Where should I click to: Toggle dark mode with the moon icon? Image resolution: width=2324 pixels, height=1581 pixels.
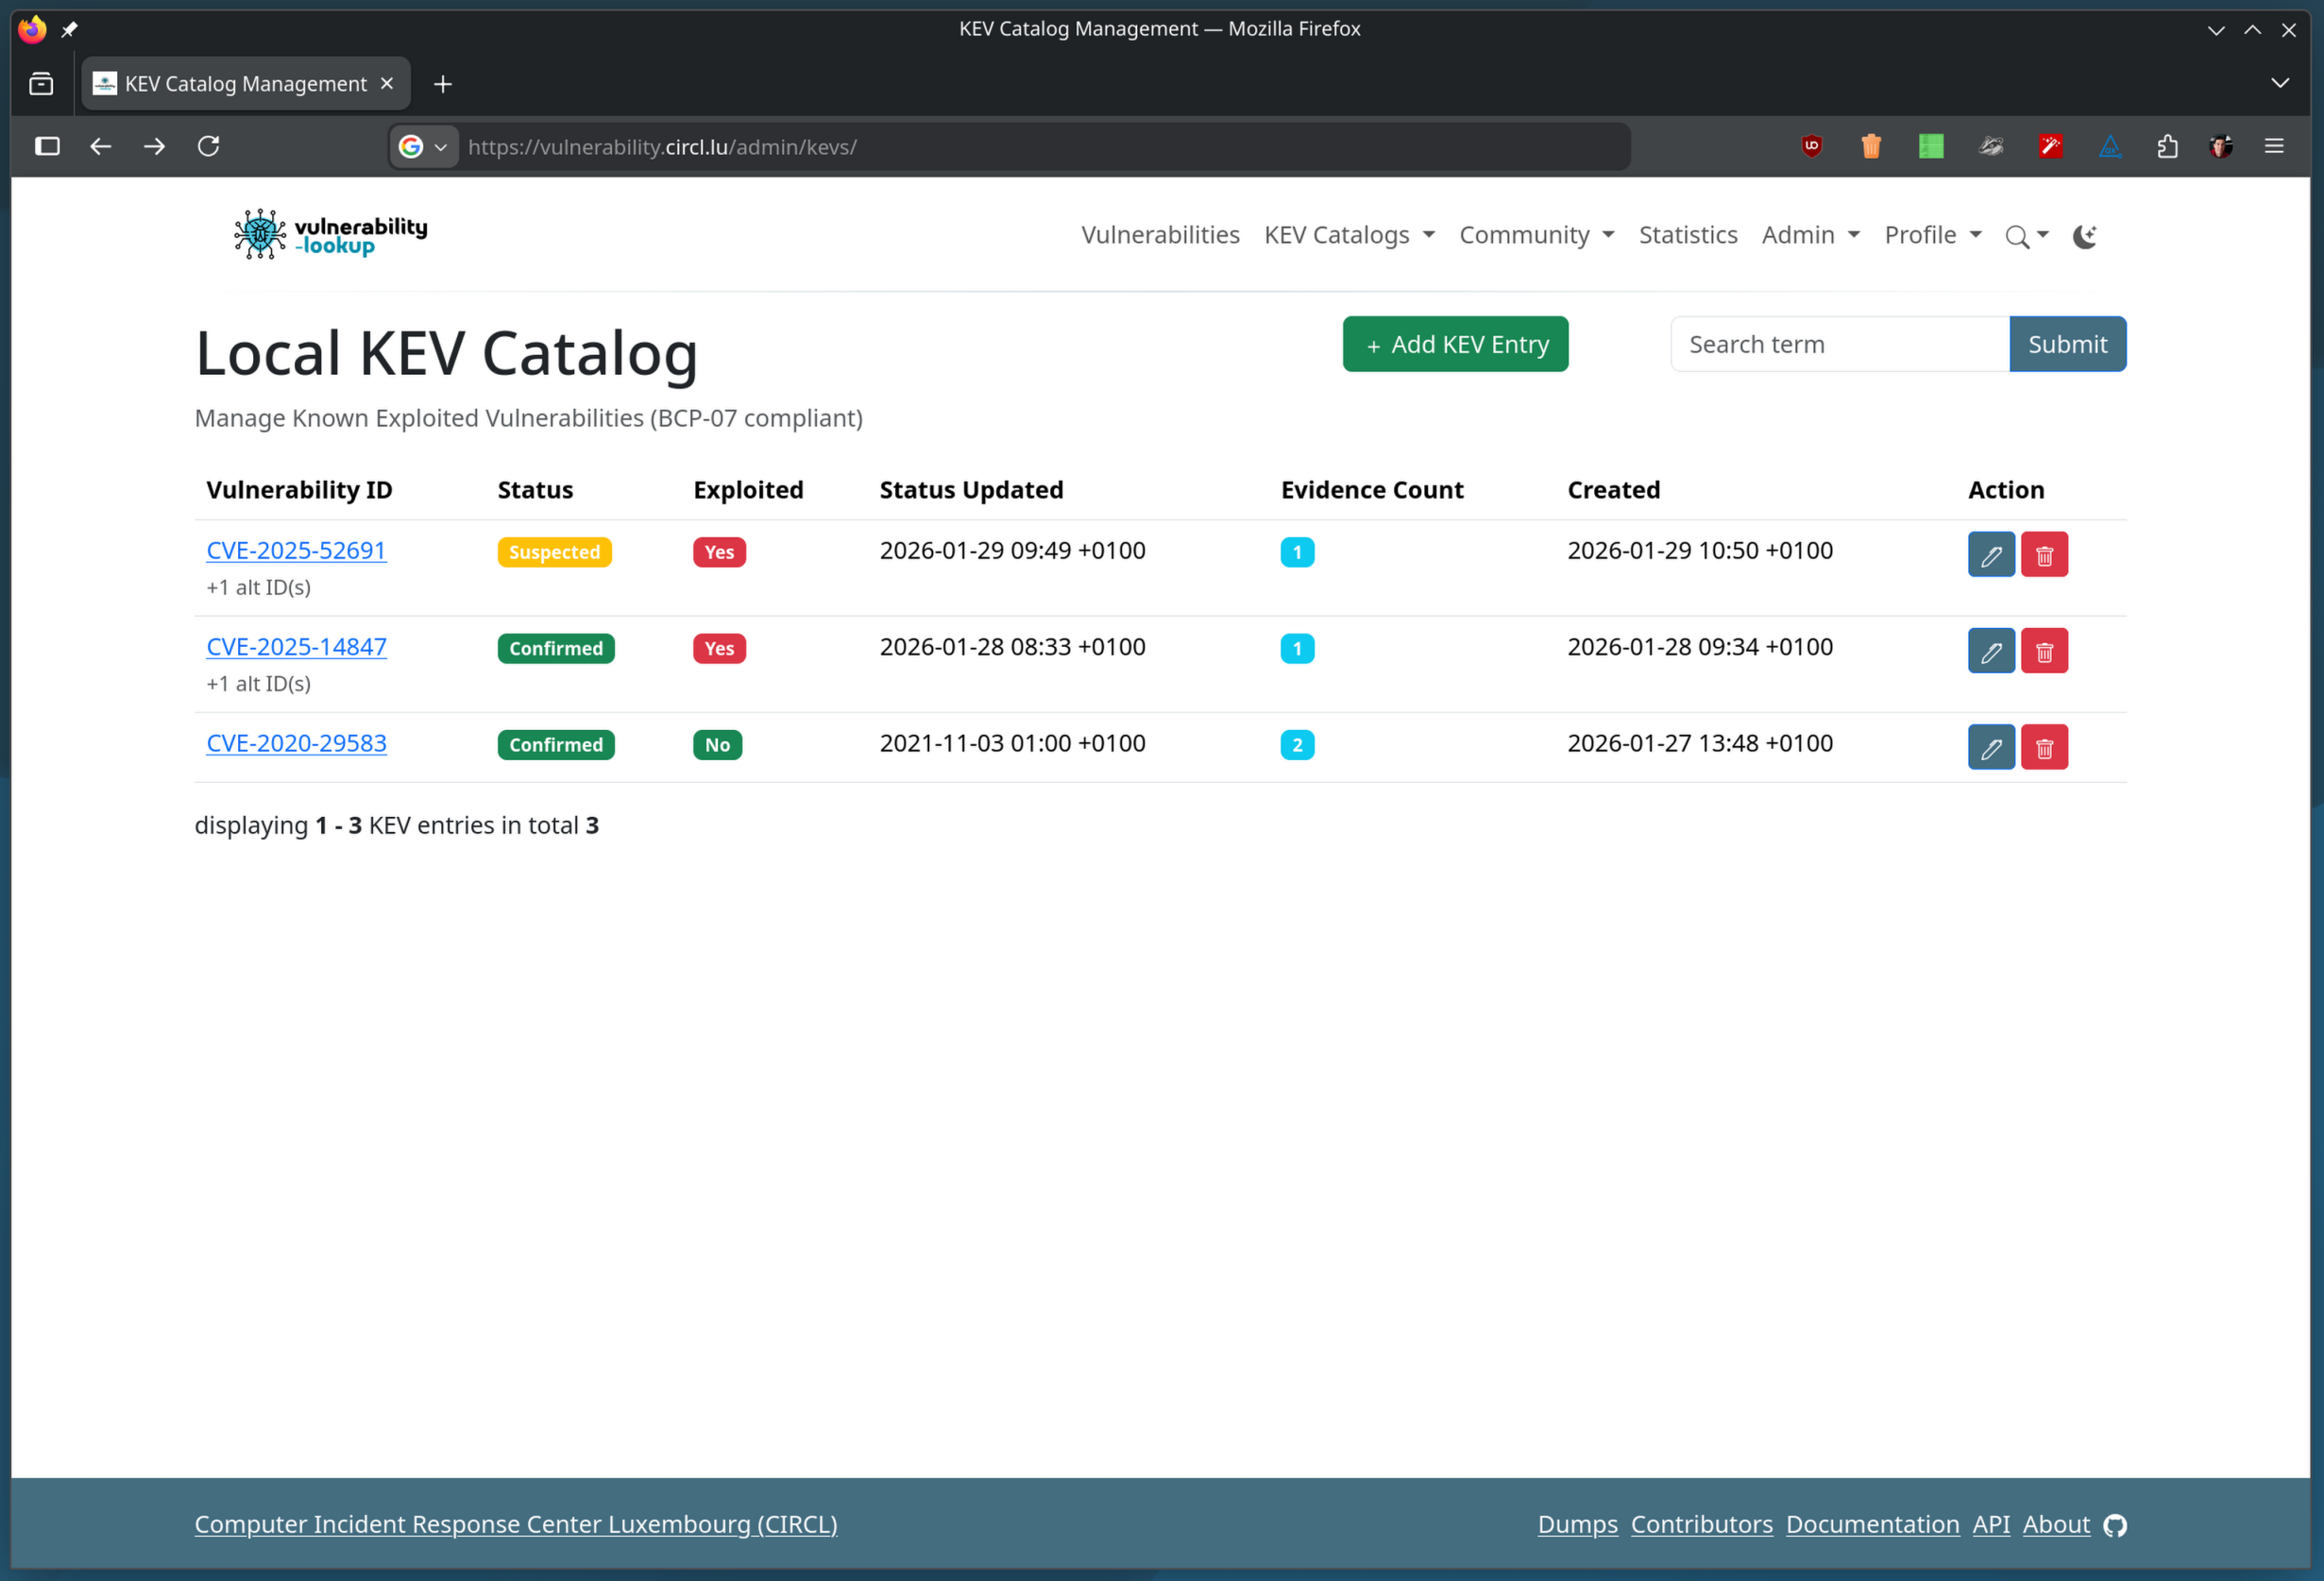pyautogui.click(x=2084, y=236)
